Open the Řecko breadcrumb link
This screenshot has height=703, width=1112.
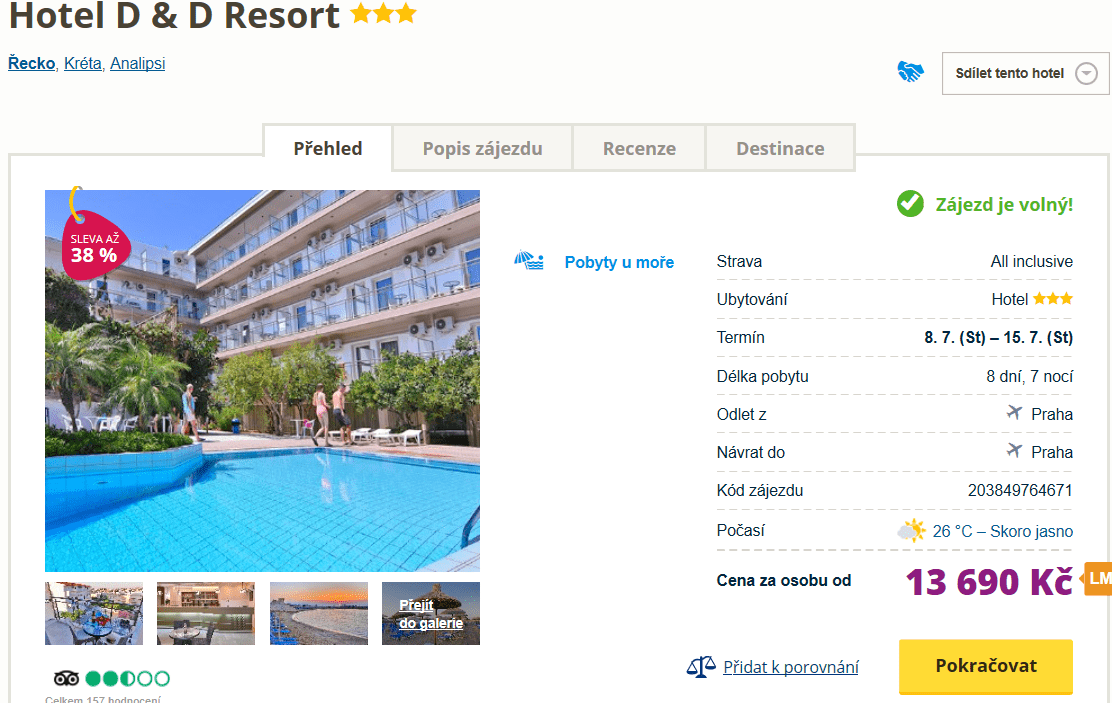pos(31,63)
